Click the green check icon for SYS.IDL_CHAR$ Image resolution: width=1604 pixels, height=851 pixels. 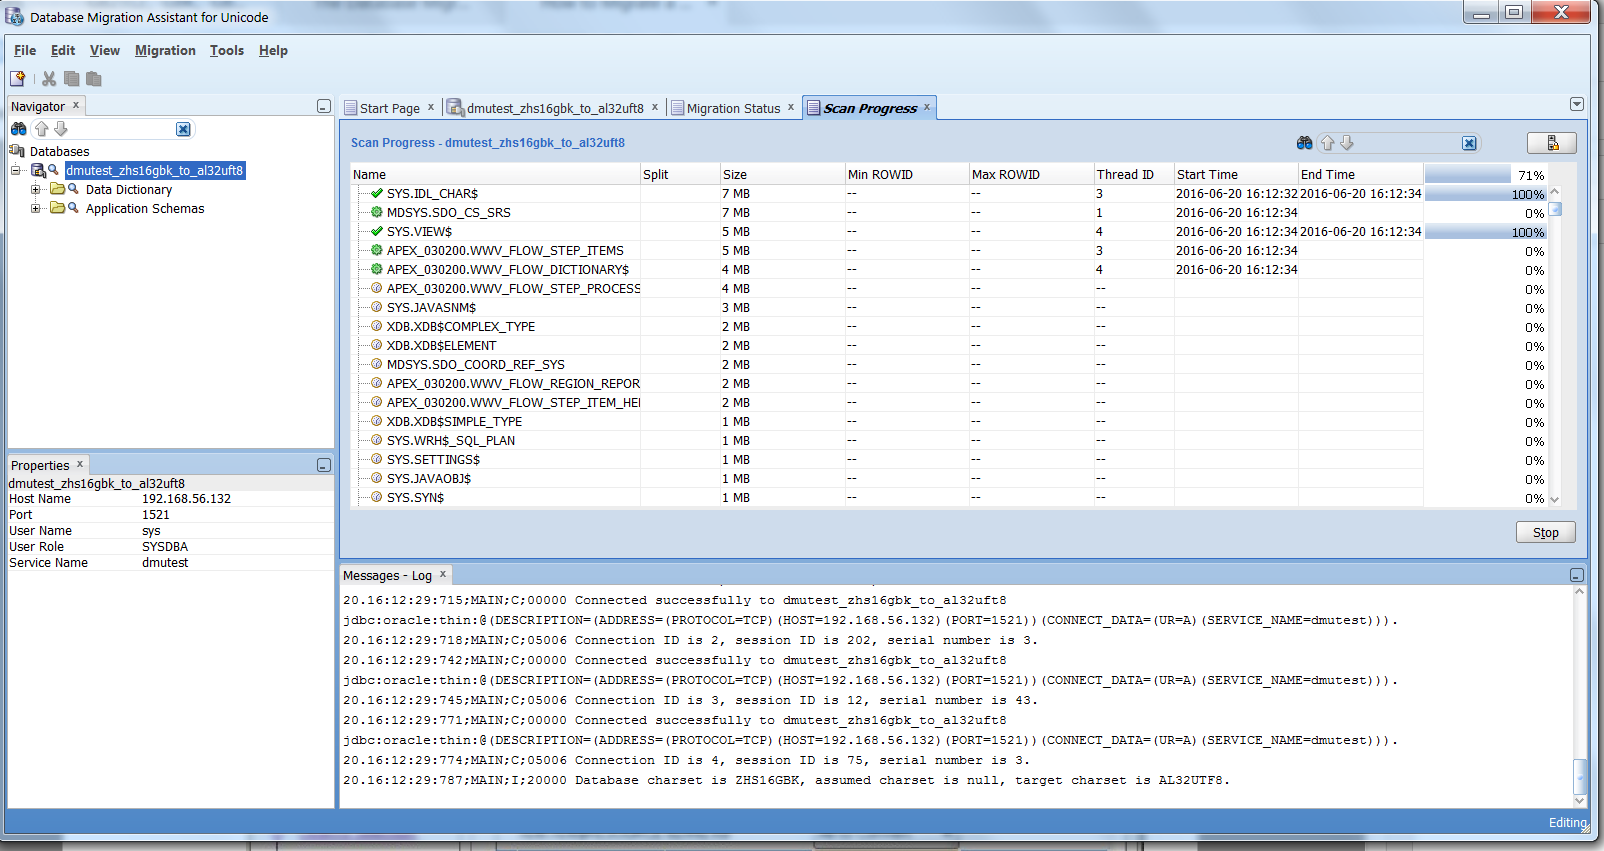pos(377,193)
